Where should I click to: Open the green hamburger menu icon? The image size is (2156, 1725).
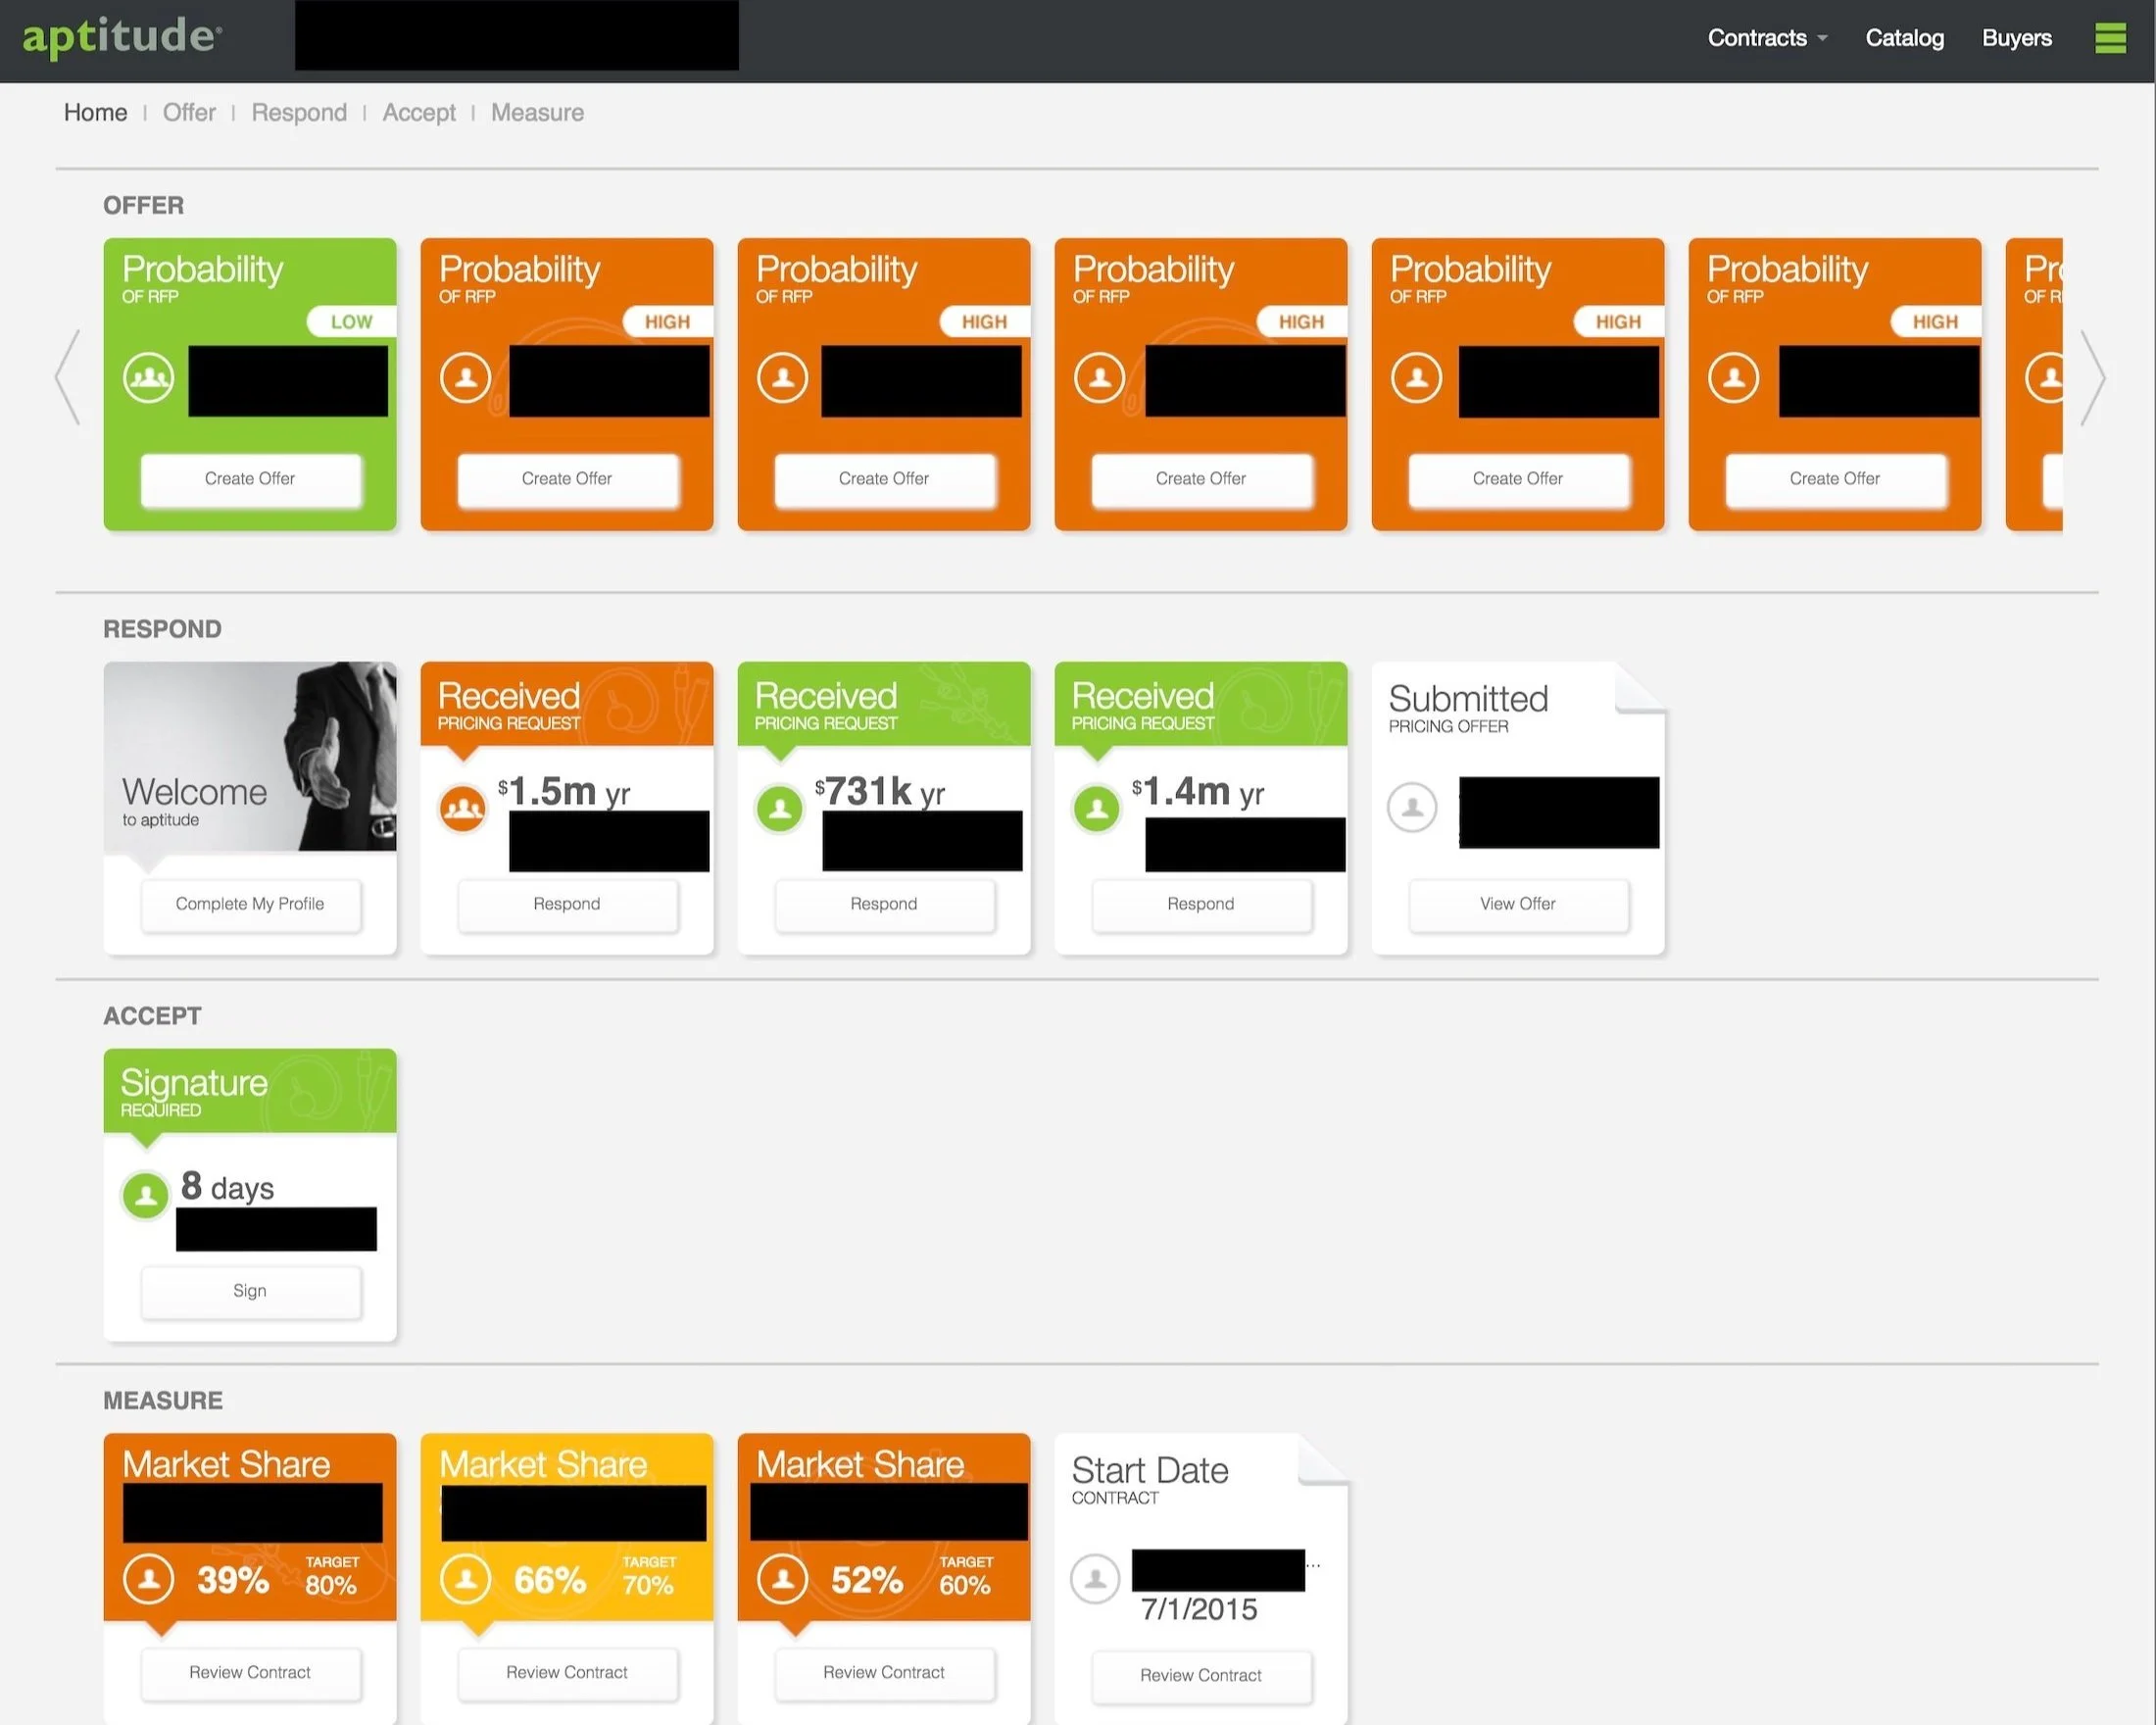pyautogui.click(x=2110, y=38)
